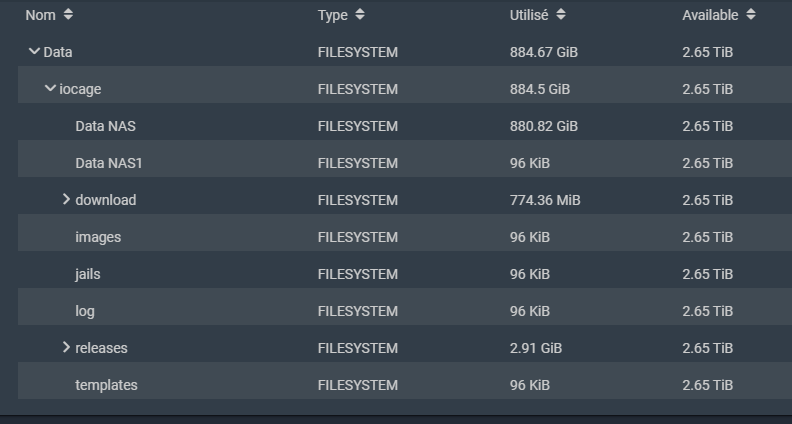
Task: Sort by Available using its sort icon
Action: 751,15
